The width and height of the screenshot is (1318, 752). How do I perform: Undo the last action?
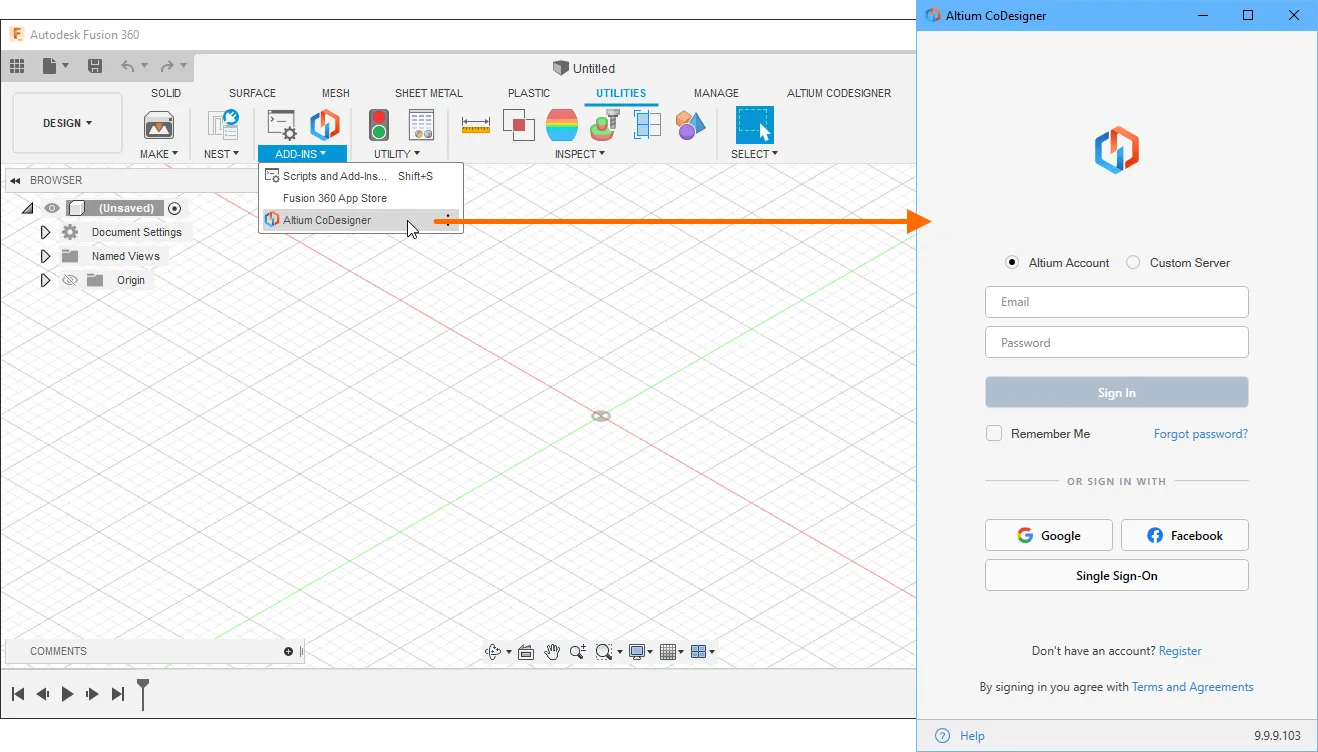[x=128, y=66]
